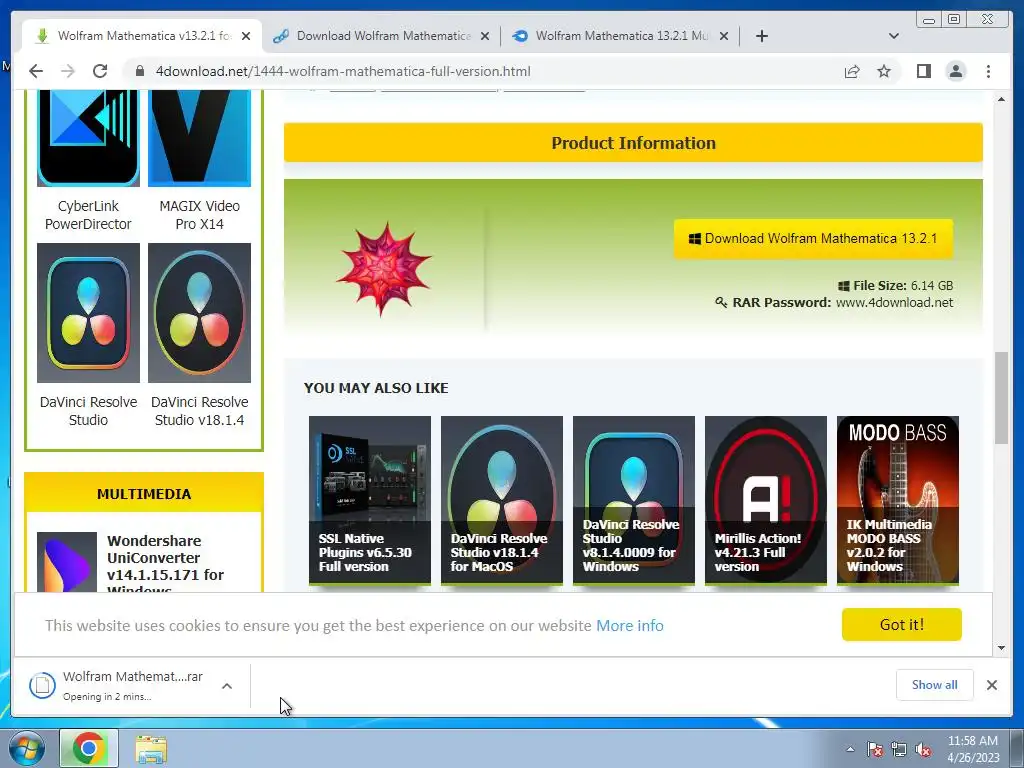Close the first Wolfram Mathematica v13.2.1 tab
Image resolution: width=1024 pixels, height=768 pixels.
click(x=246, y=37)
